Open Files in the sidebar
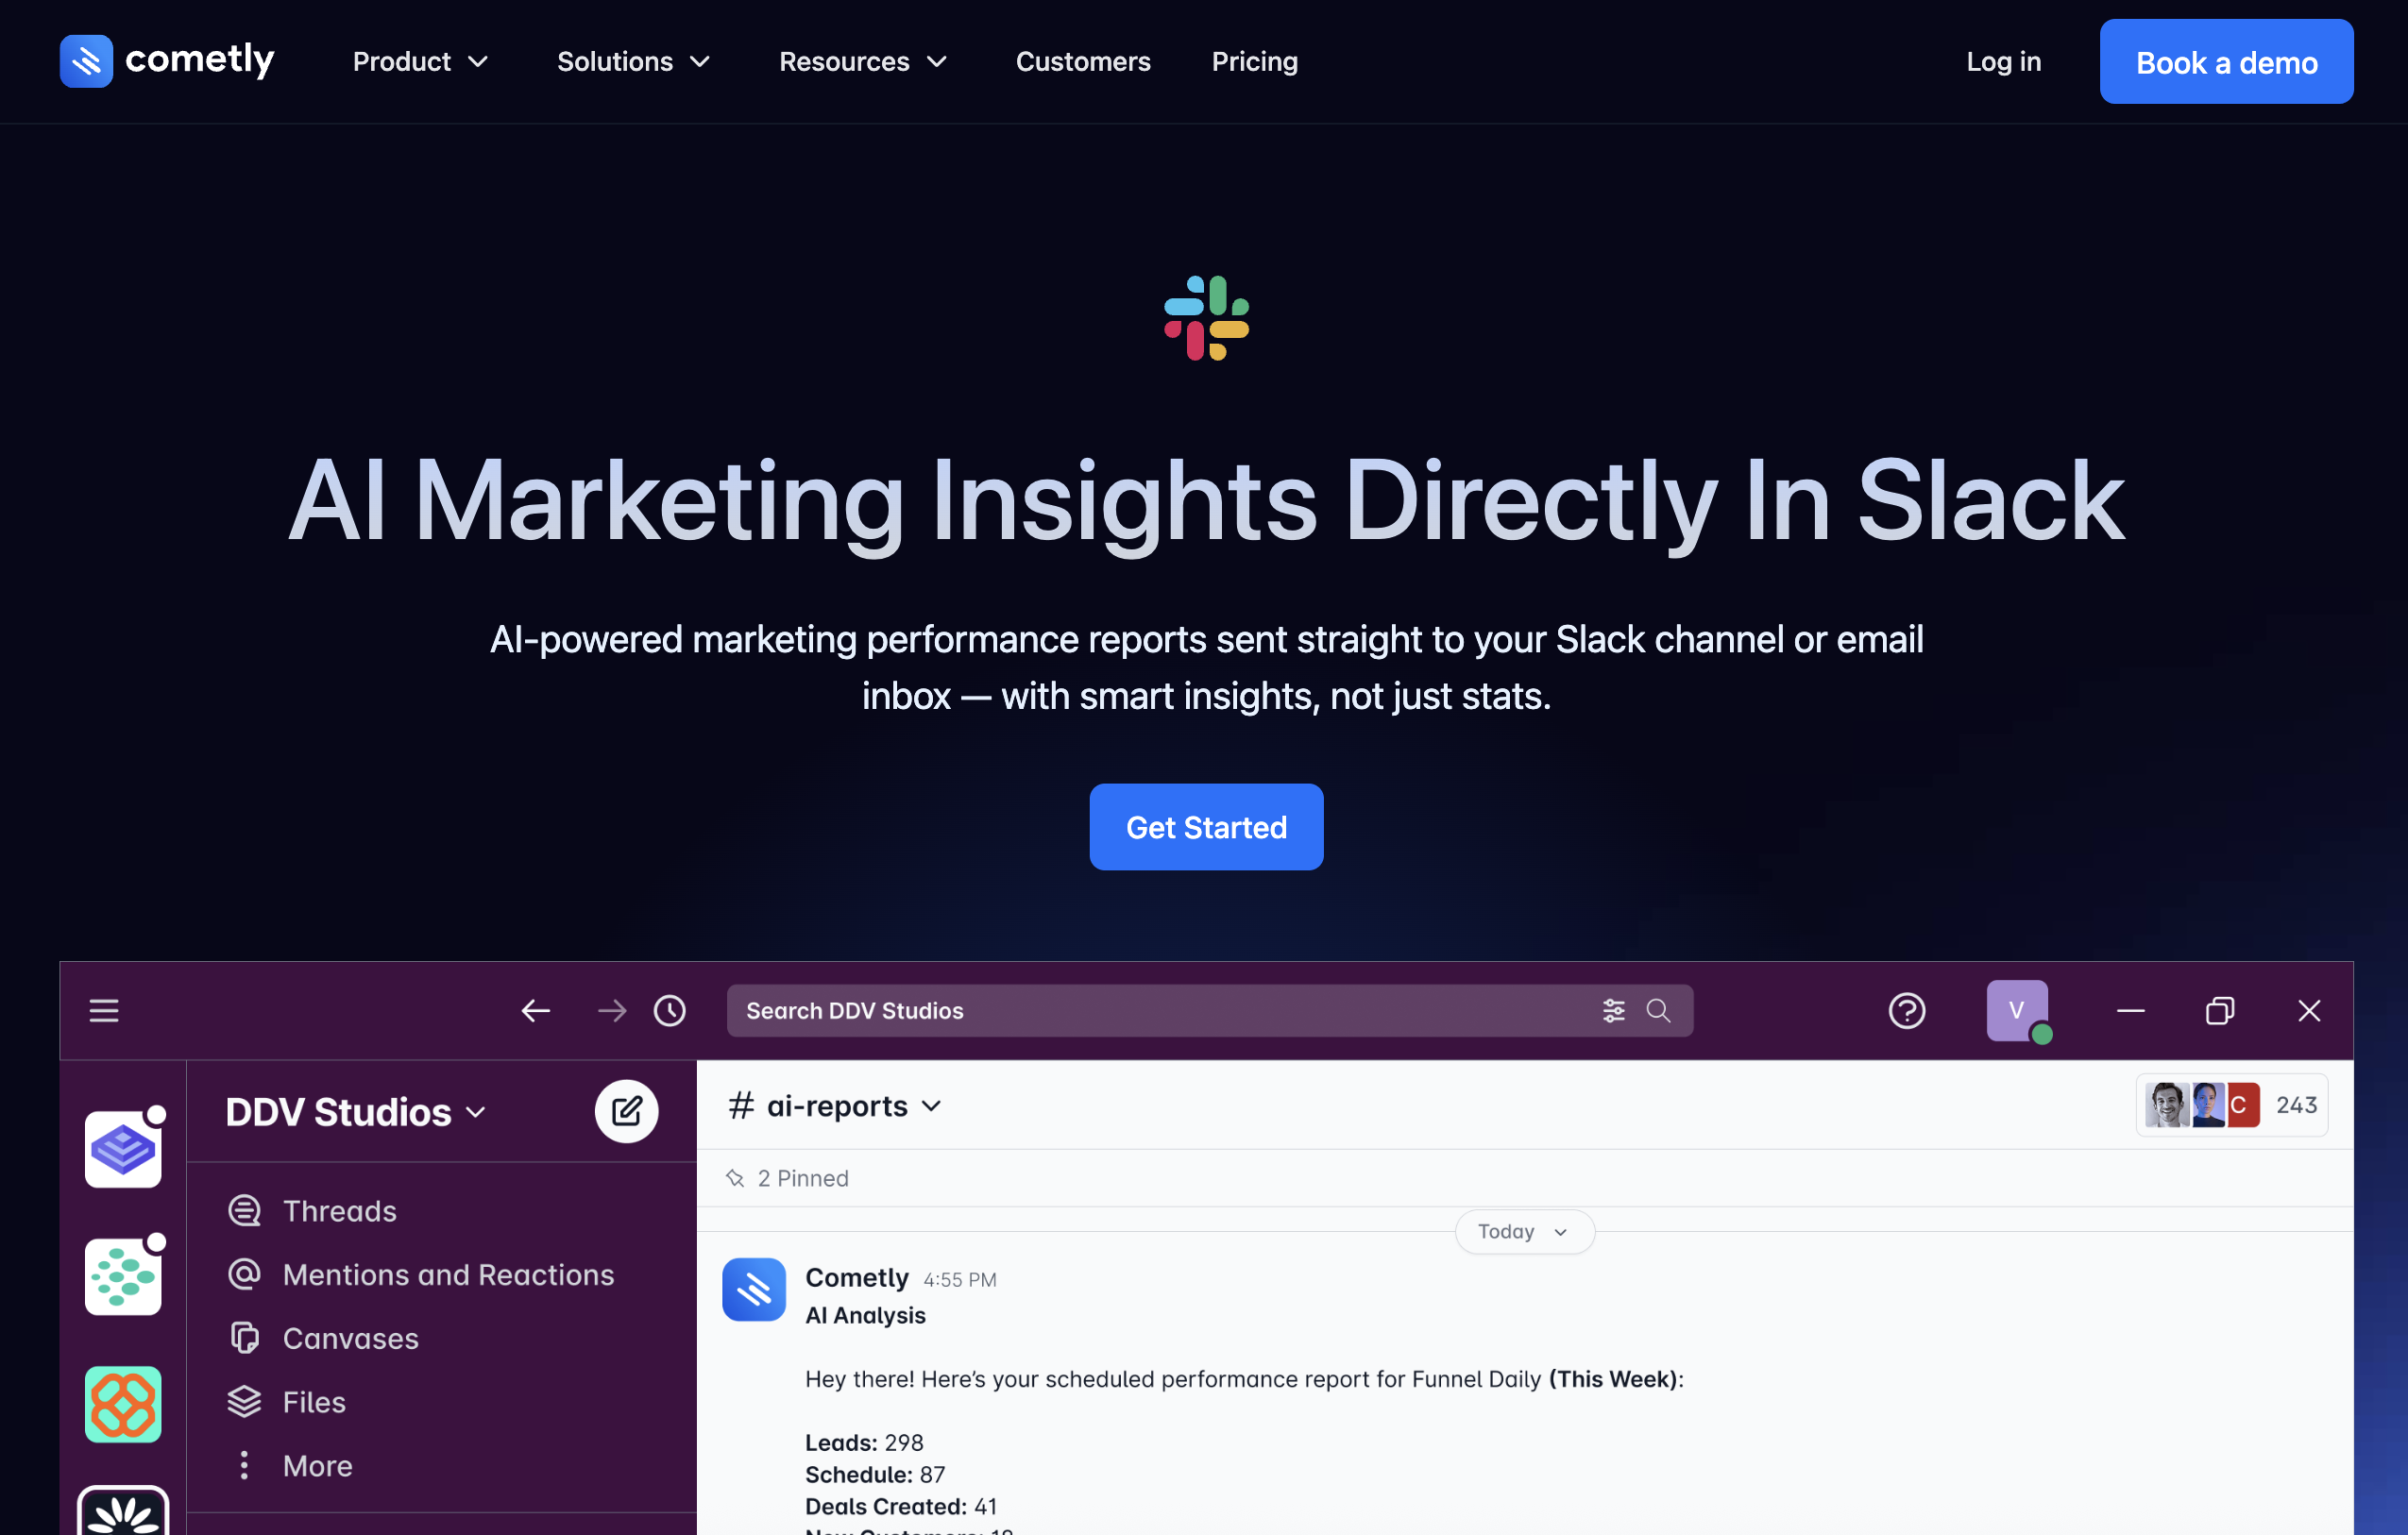This screenshot has width=2408, height=1535. pos(286,1402)
